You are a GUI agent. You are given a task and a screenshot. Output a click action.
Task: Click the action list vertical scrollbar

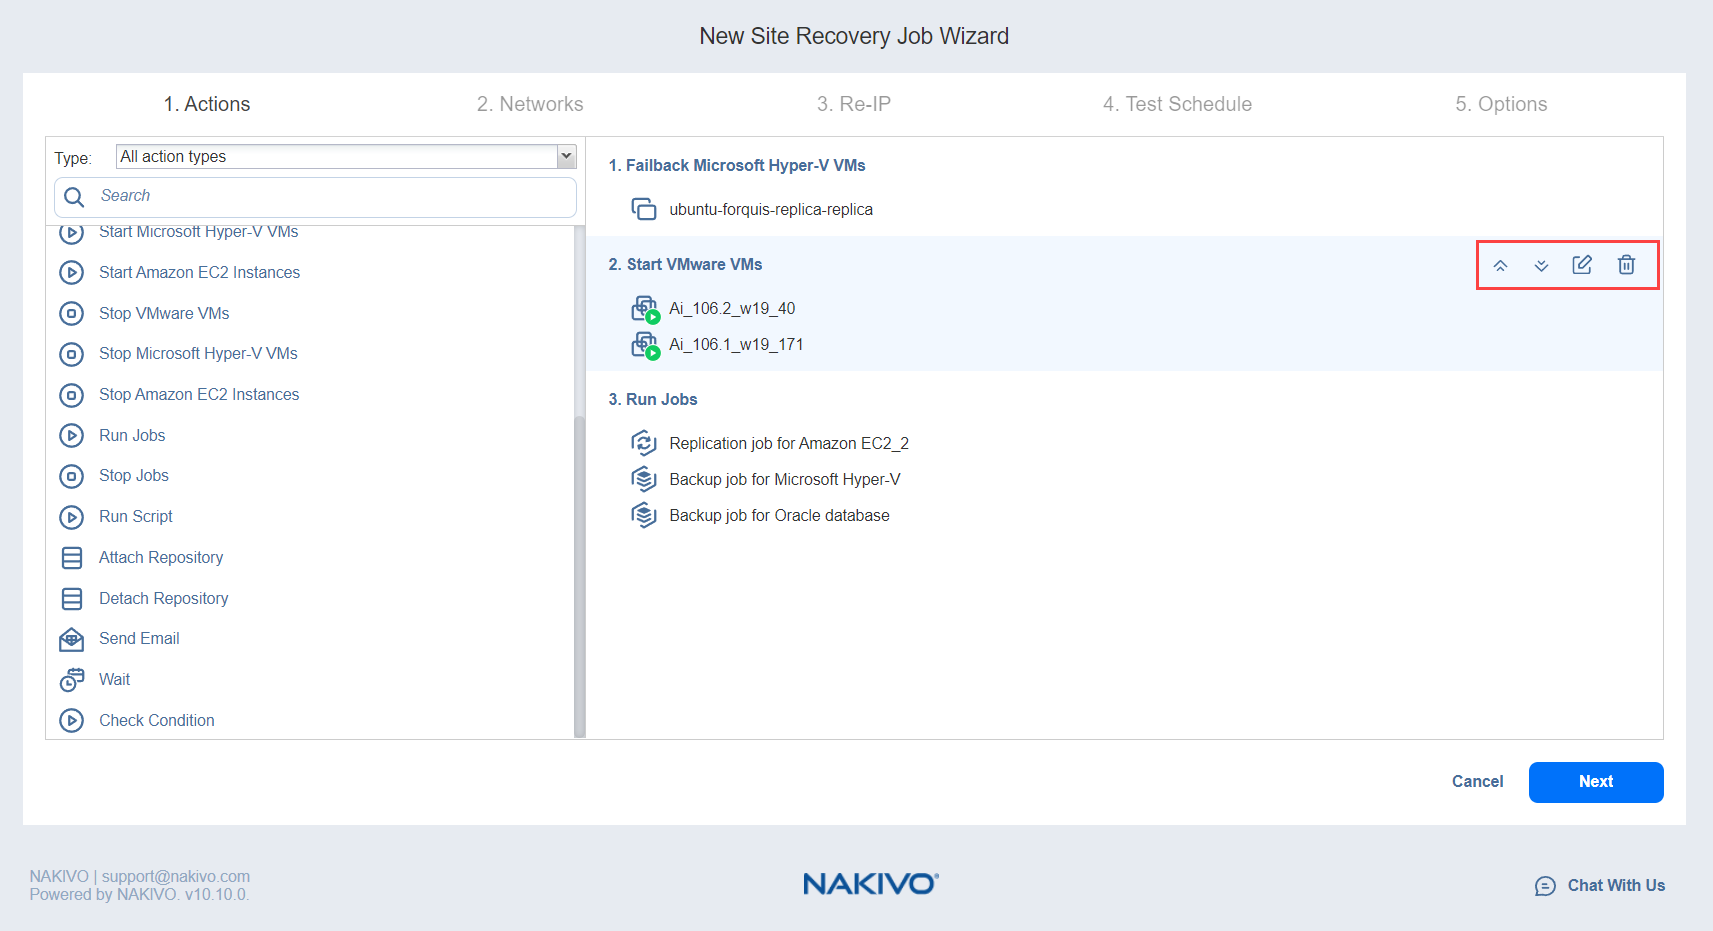(x=579, y=570)
